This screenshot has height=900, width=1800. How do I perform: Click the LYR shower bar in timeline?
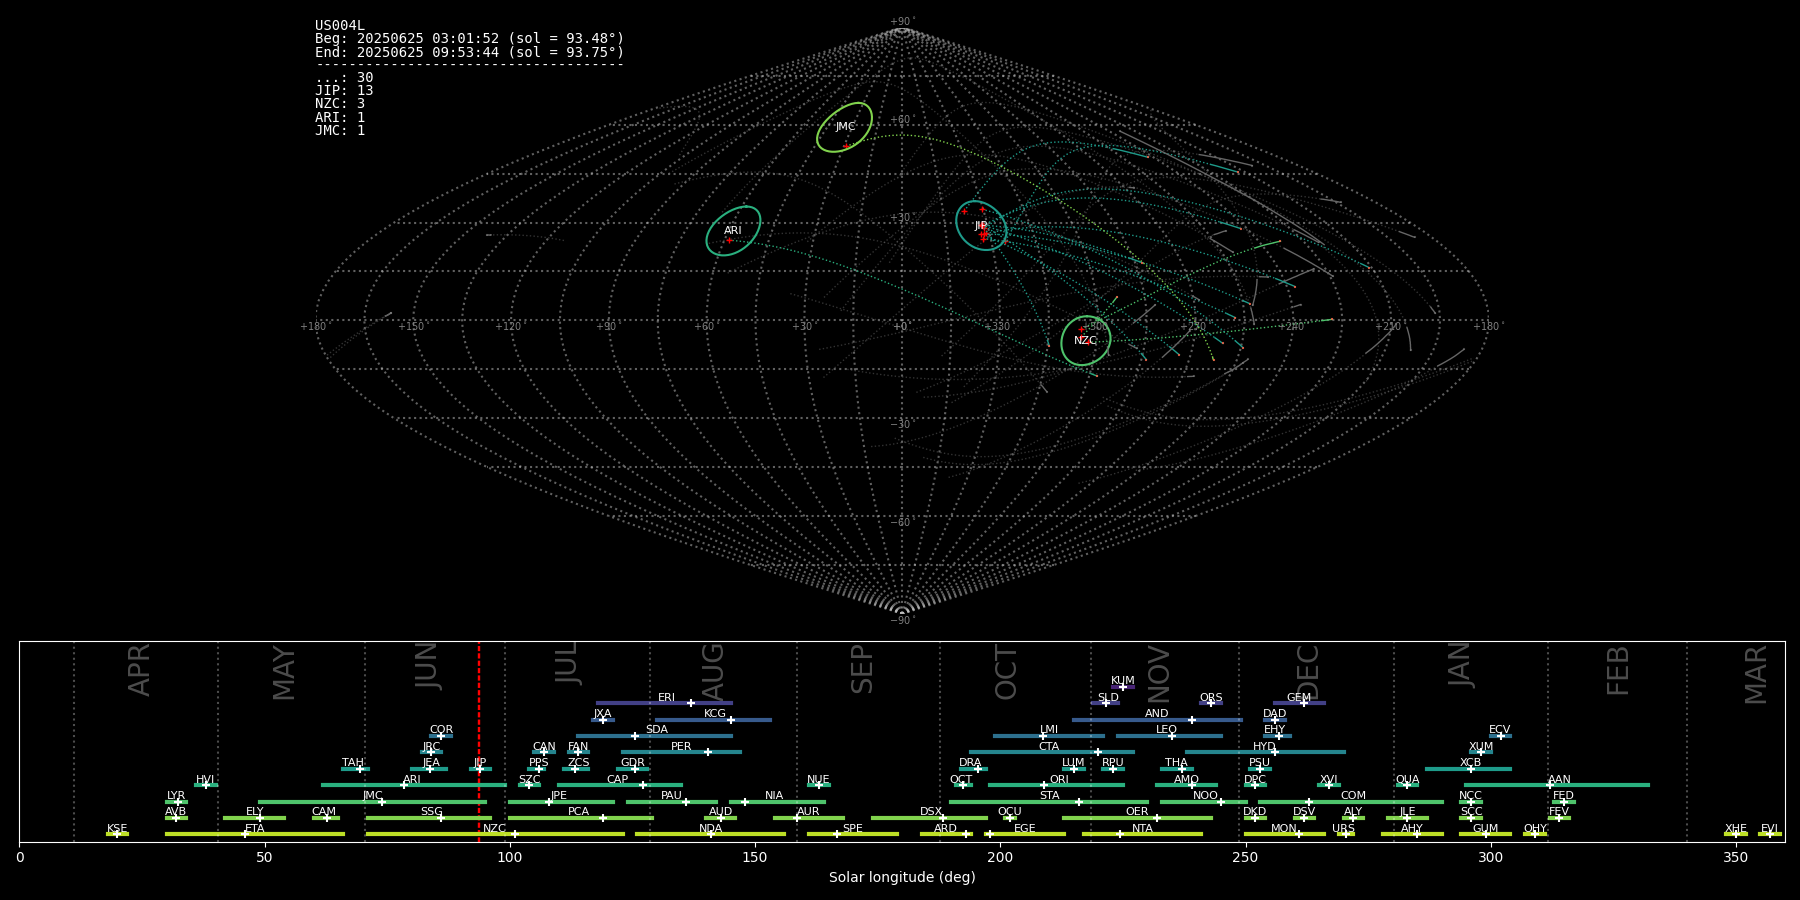[x=176, y=802]
